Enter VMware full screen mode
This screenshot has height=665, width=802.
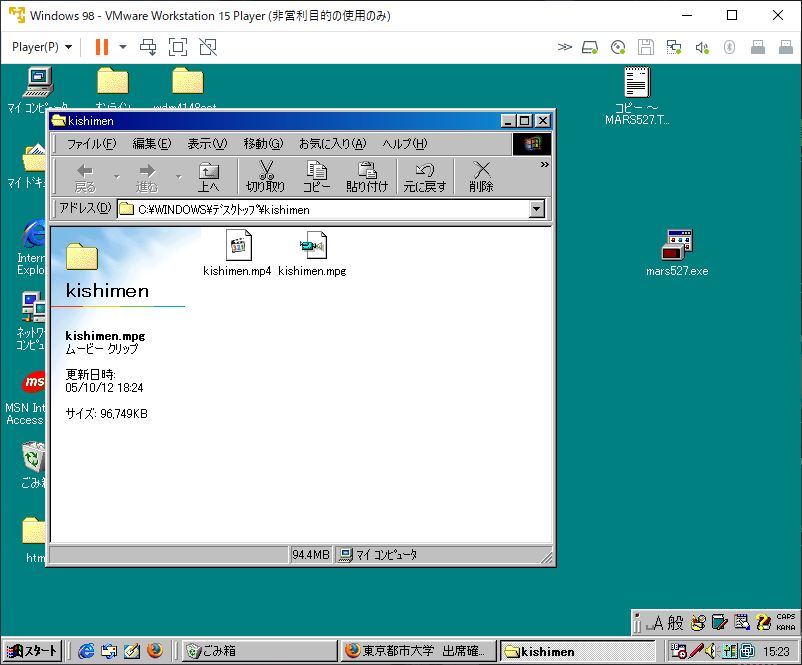pos(178,47)
